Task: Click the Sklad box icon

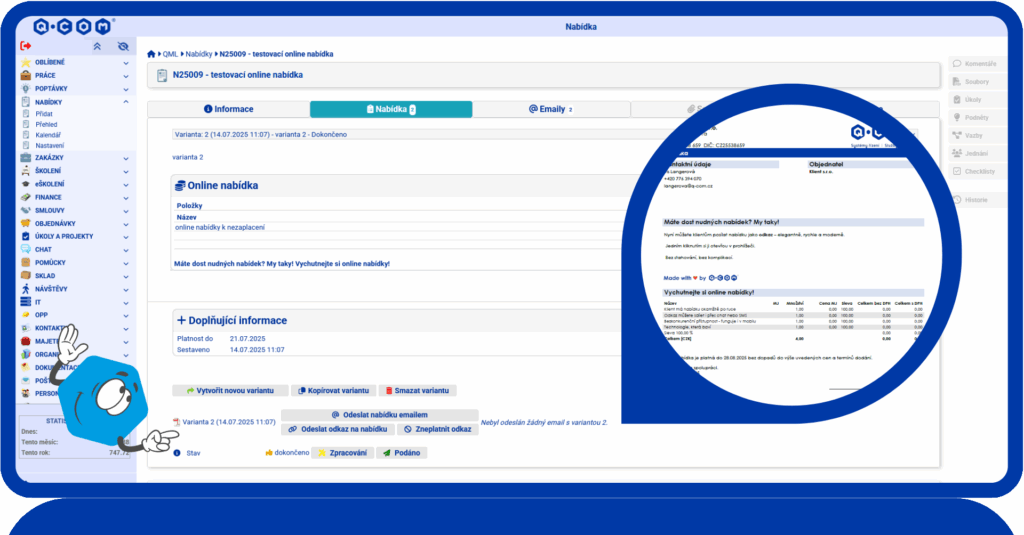Action: [25, 276]
